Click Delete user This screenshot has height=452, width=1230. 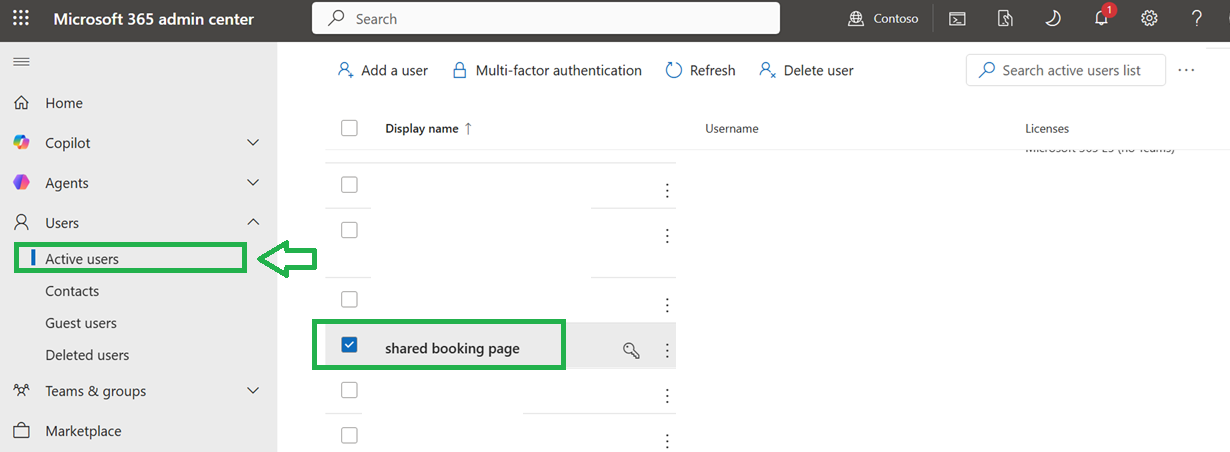coord(806,70)
